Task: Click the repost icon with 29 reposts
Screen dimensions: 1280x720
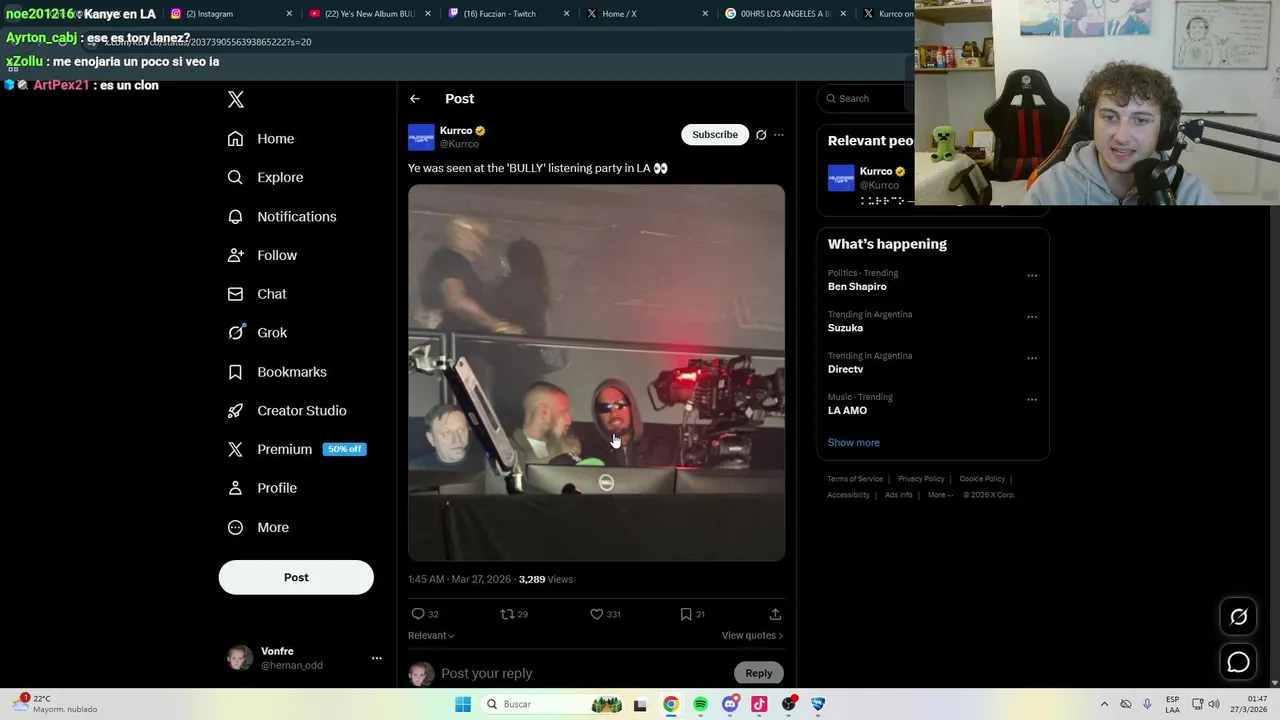Action: pyautogui.click(x=507, y=614)
